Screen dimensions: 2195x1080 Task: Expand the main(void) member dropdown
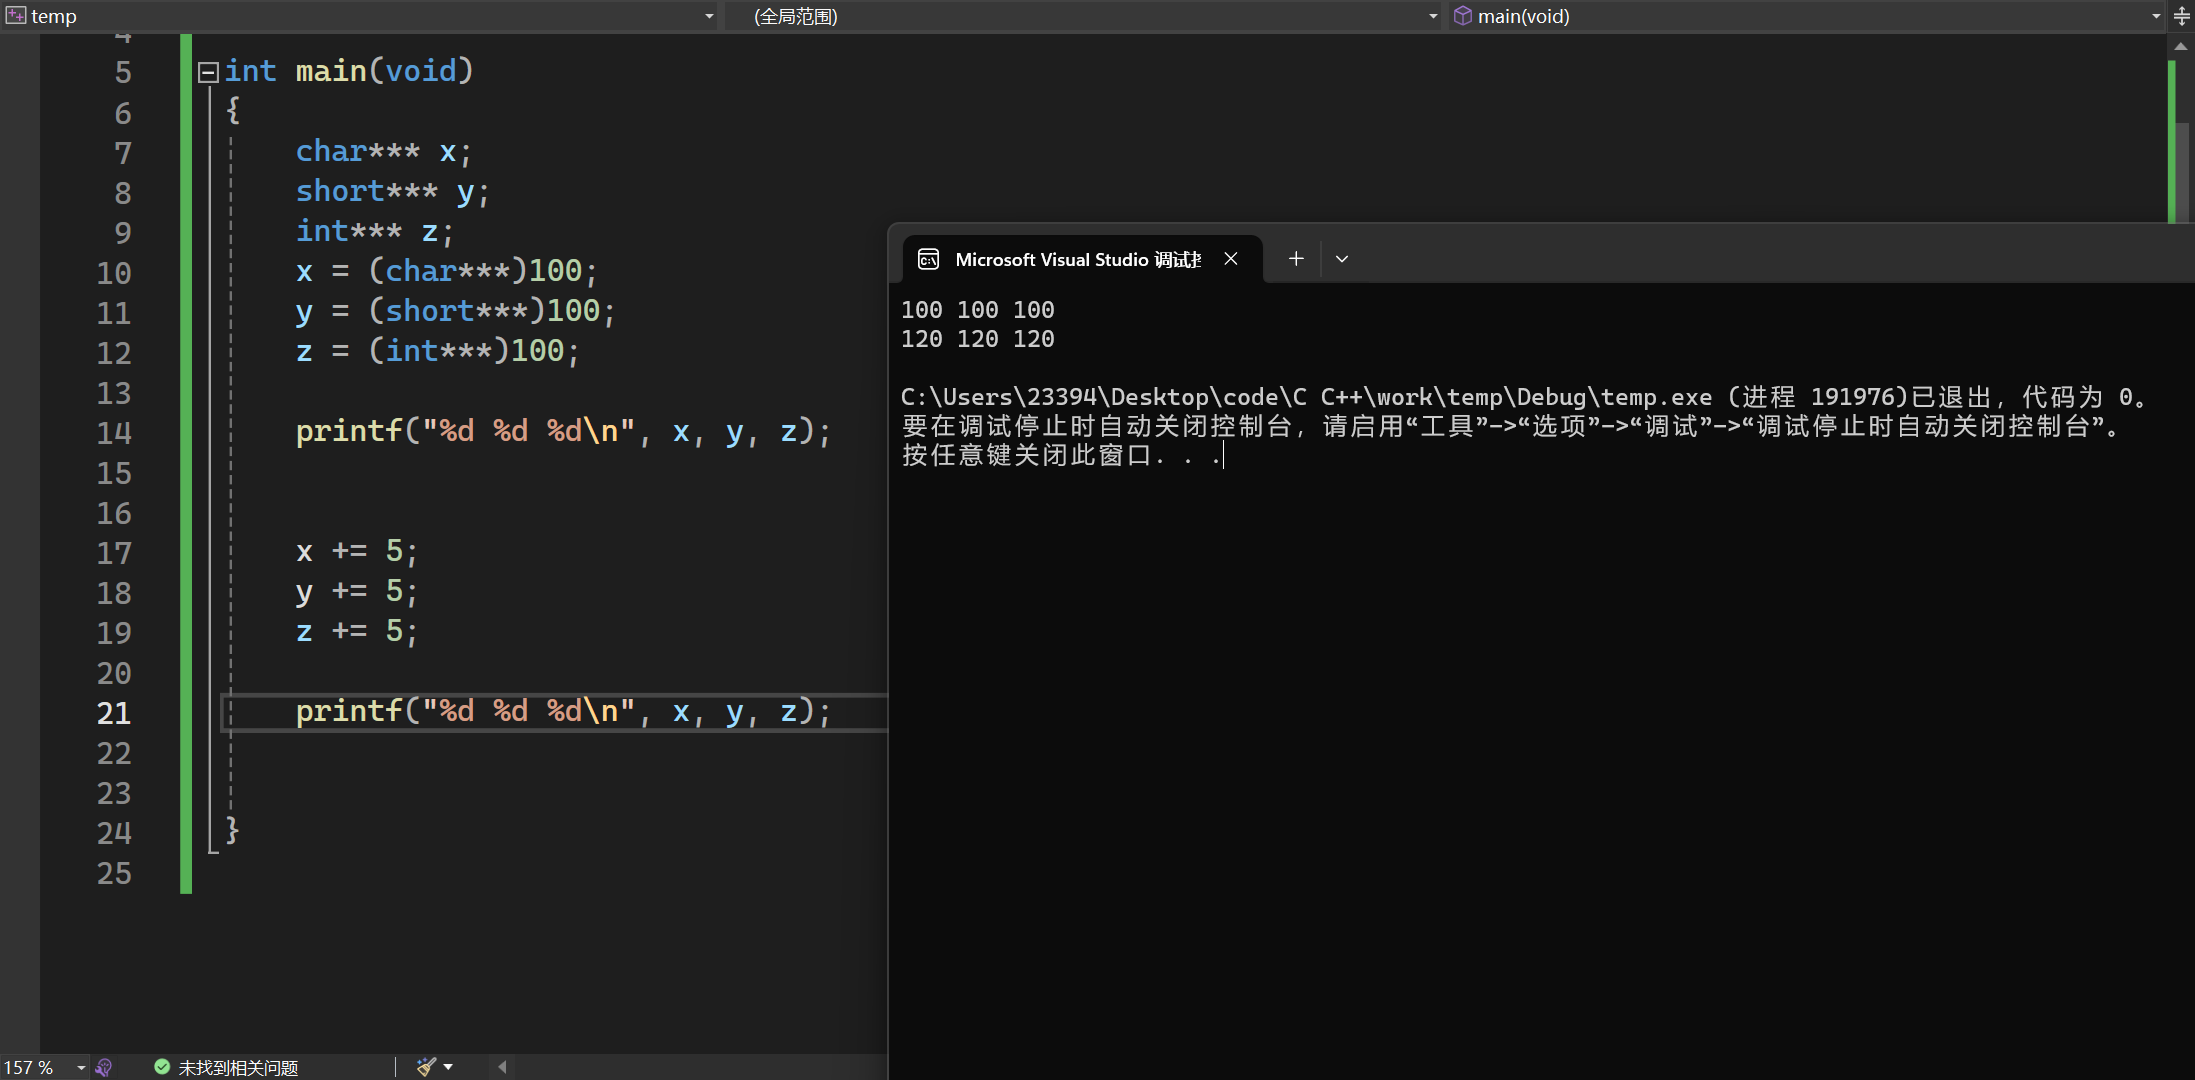point(2156,16)
